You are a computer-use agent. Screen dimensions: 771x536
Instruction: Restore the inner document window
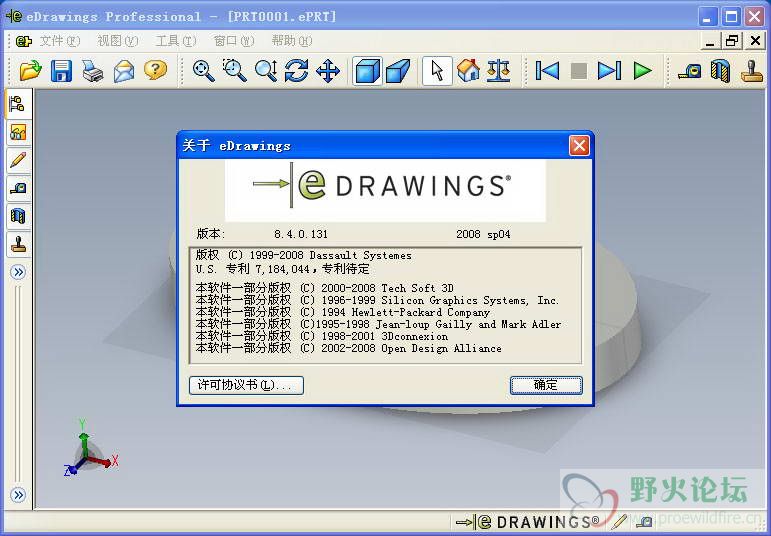point(731,41)
